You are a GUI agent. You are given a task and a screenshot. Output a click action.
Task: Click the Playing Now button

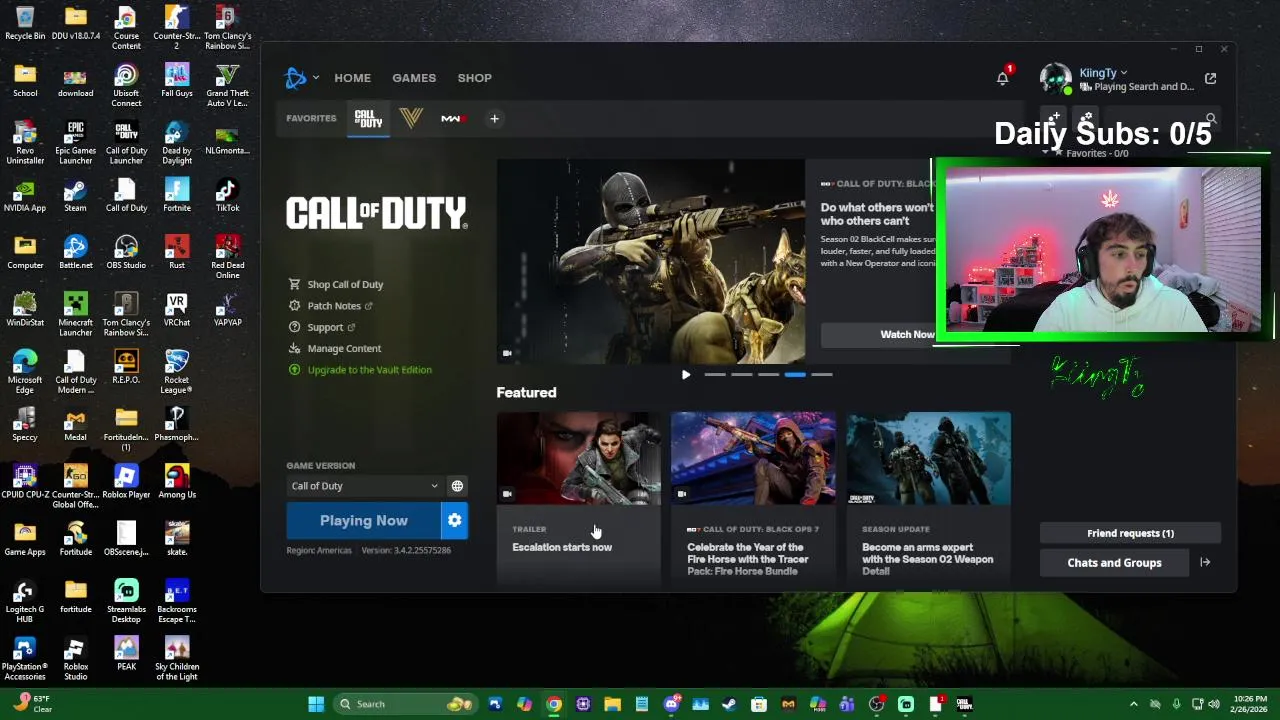(x=364, y=521)
